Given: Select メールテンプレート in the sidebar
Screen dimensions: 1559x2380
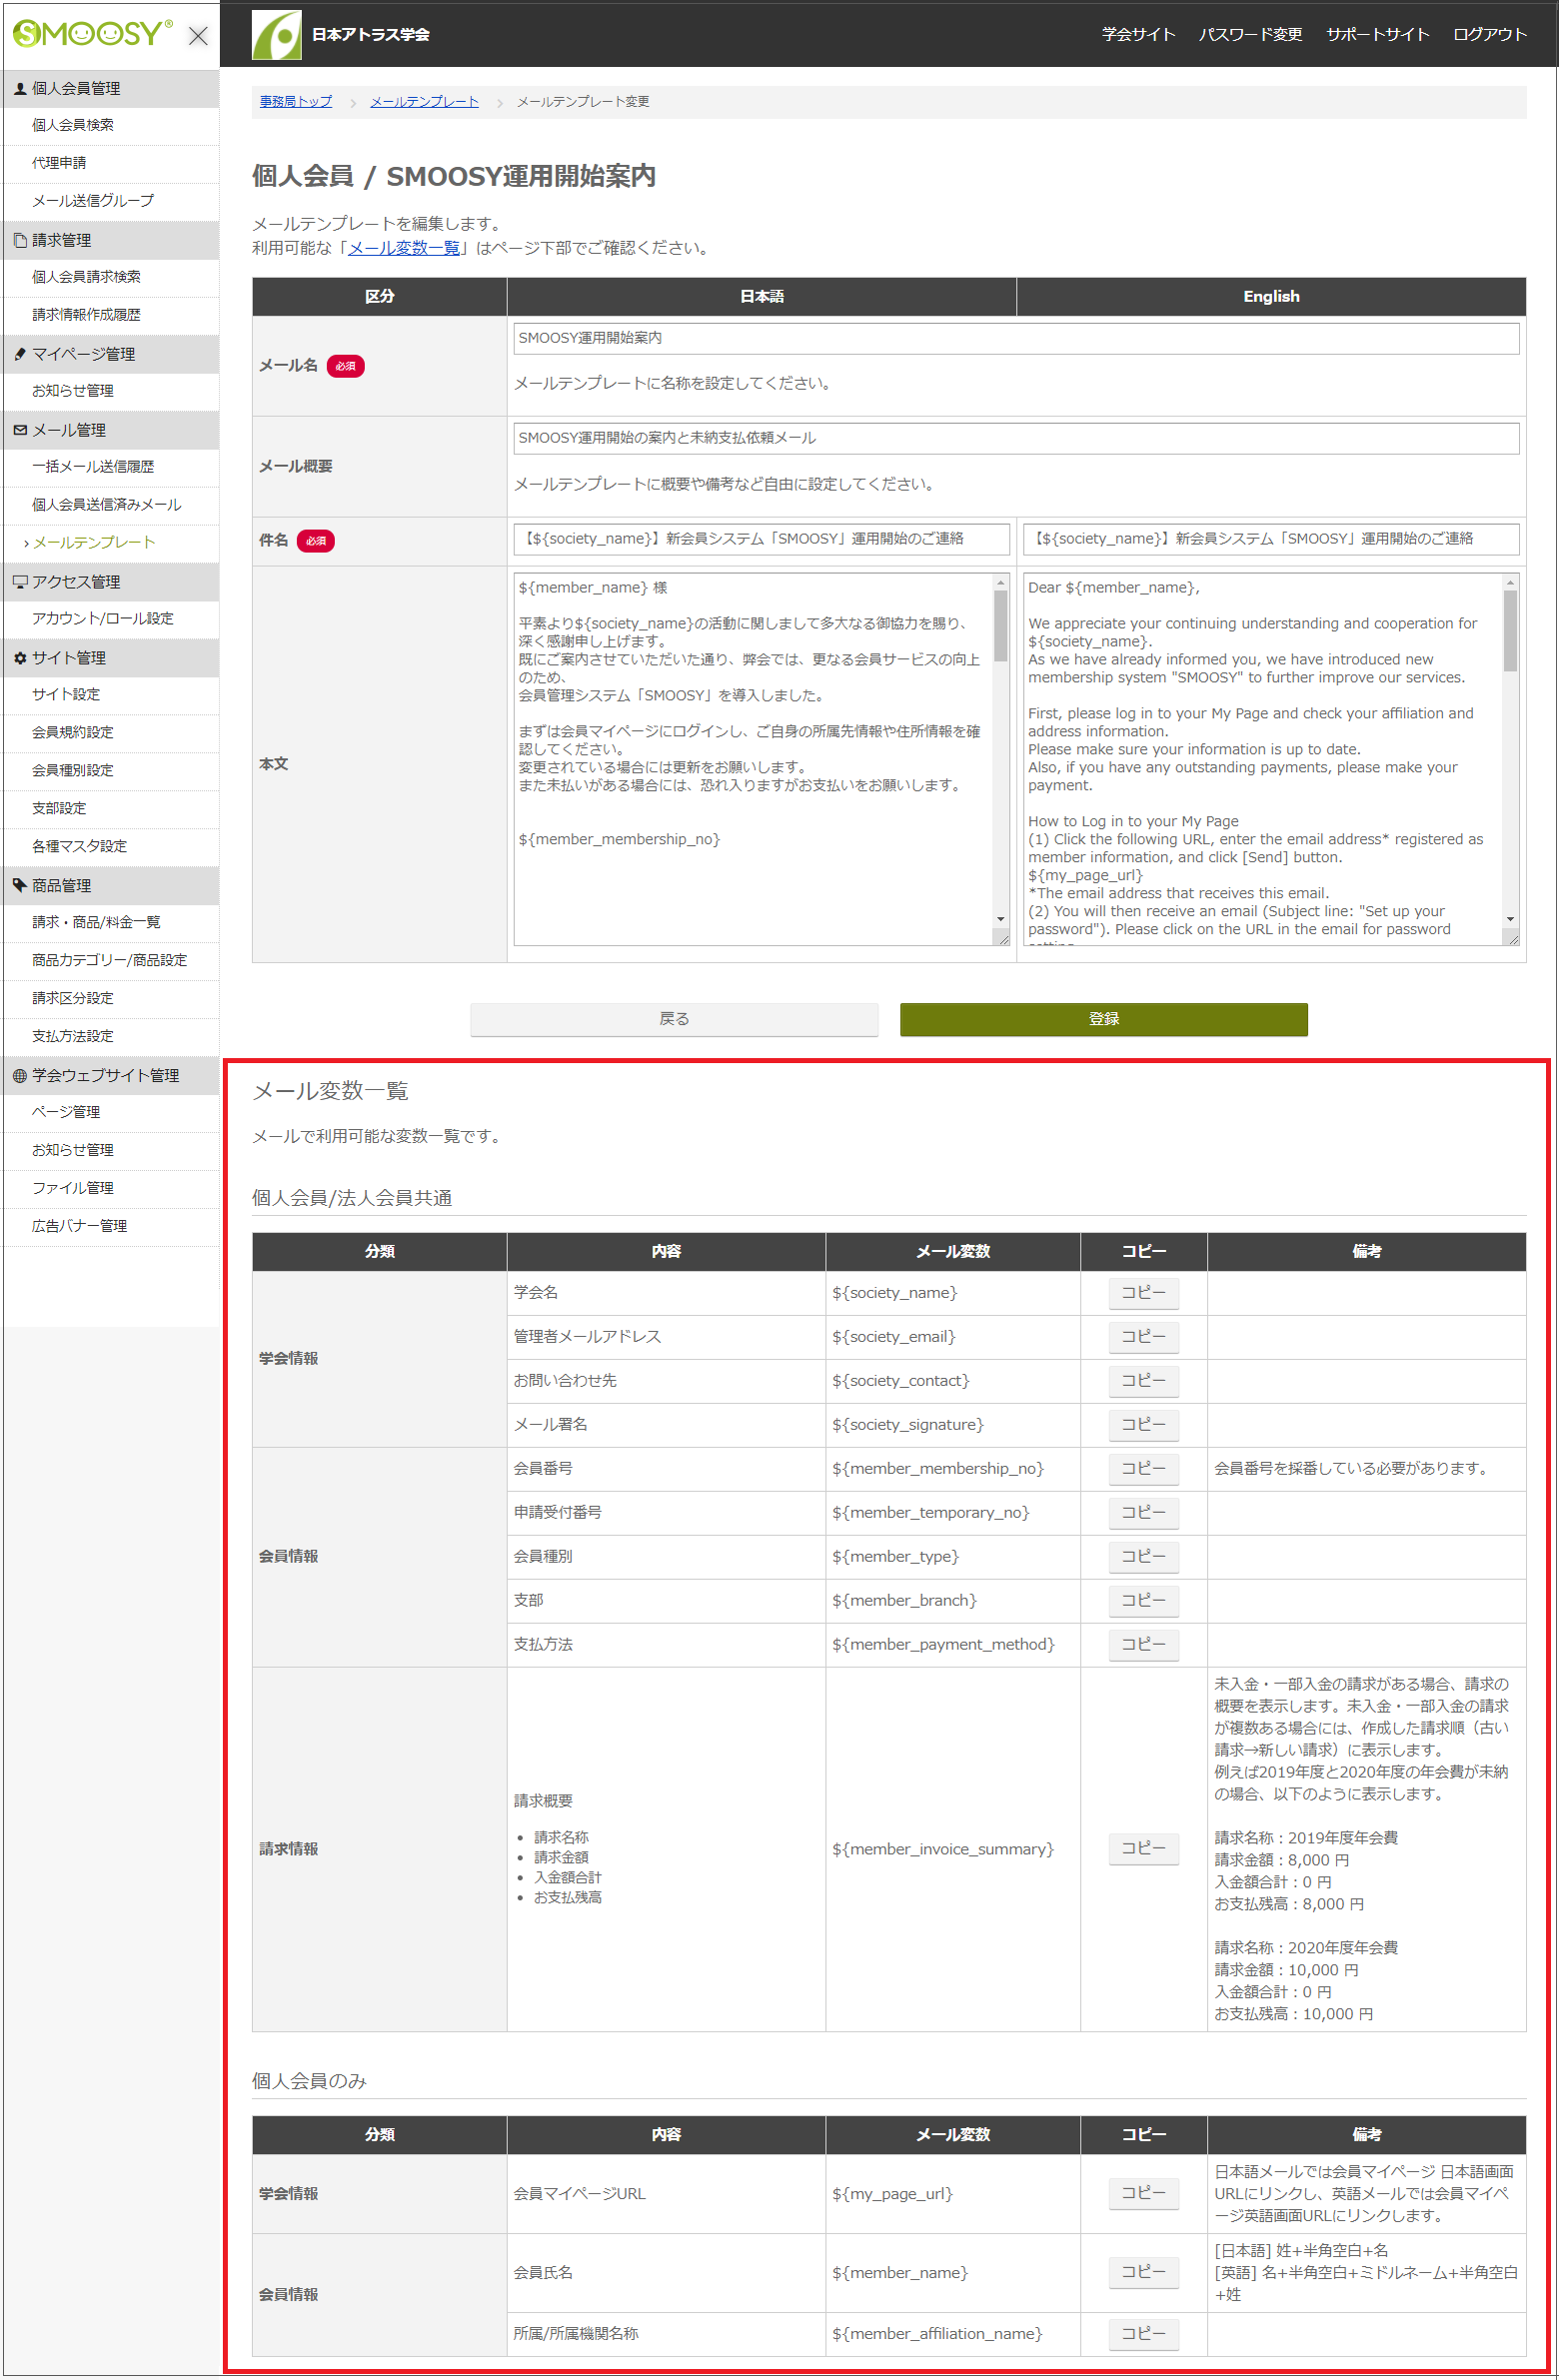Looking at the screenshot, I should pos(94,543).
